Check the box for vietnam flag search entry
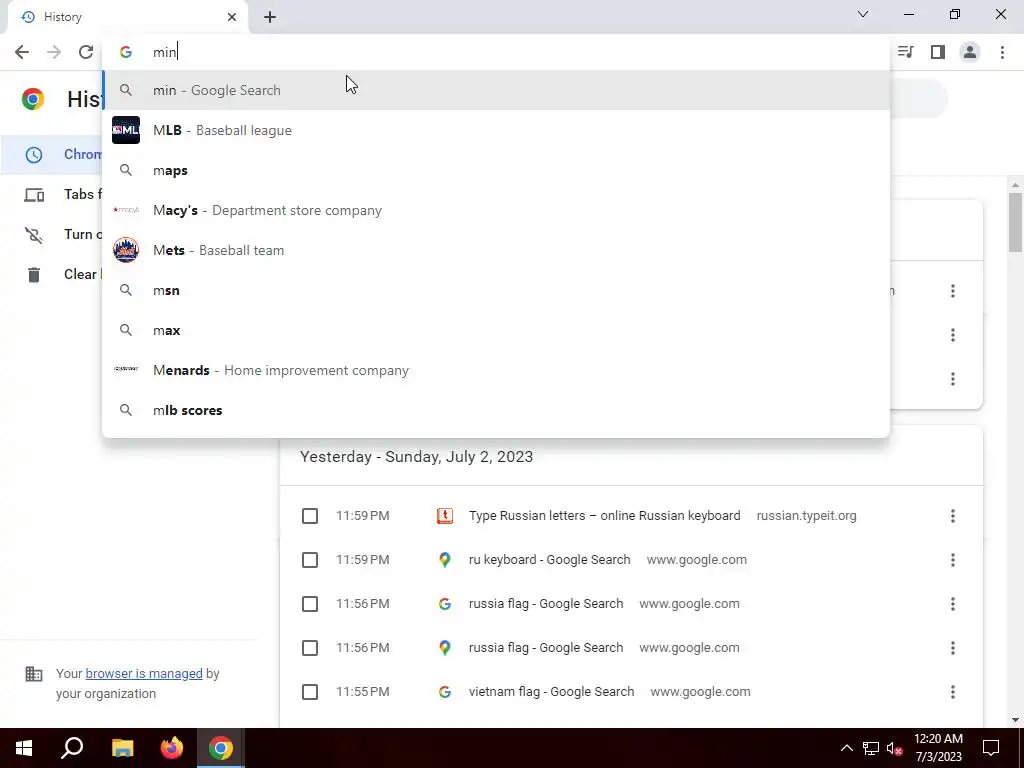The image size is (1024, 768). click(310, 692)
